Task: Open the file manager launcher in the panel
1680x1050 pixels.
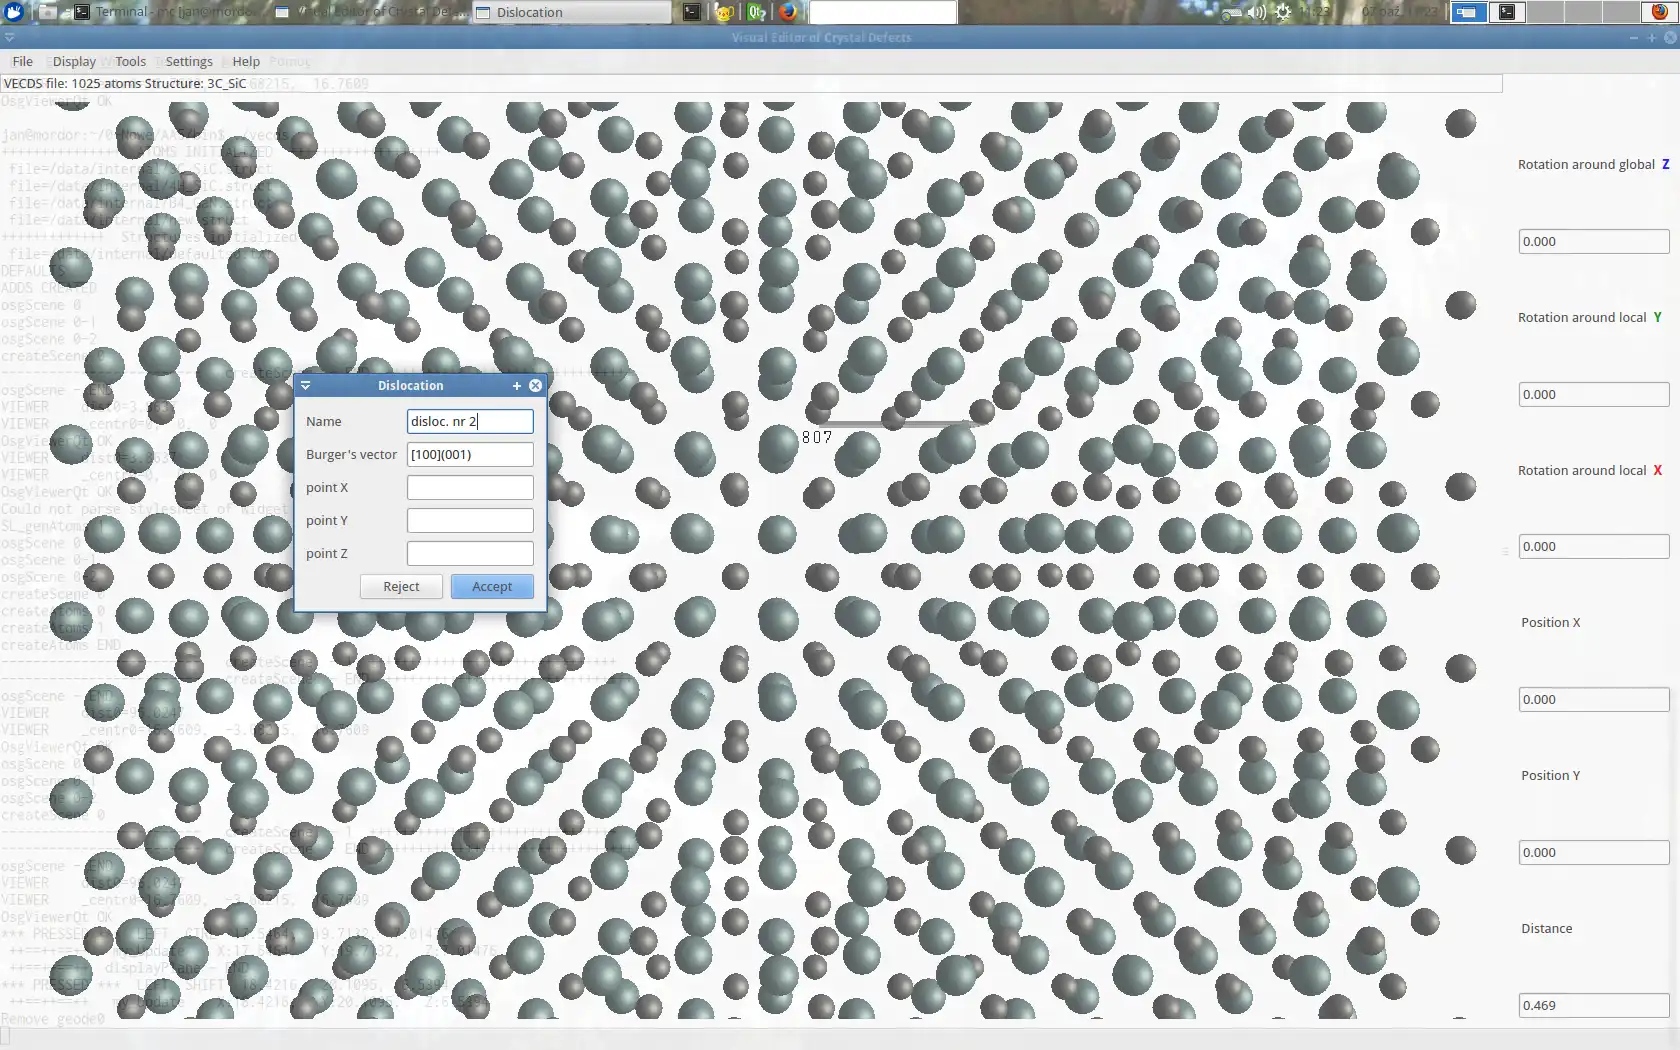Action: (x=47, y=12)
